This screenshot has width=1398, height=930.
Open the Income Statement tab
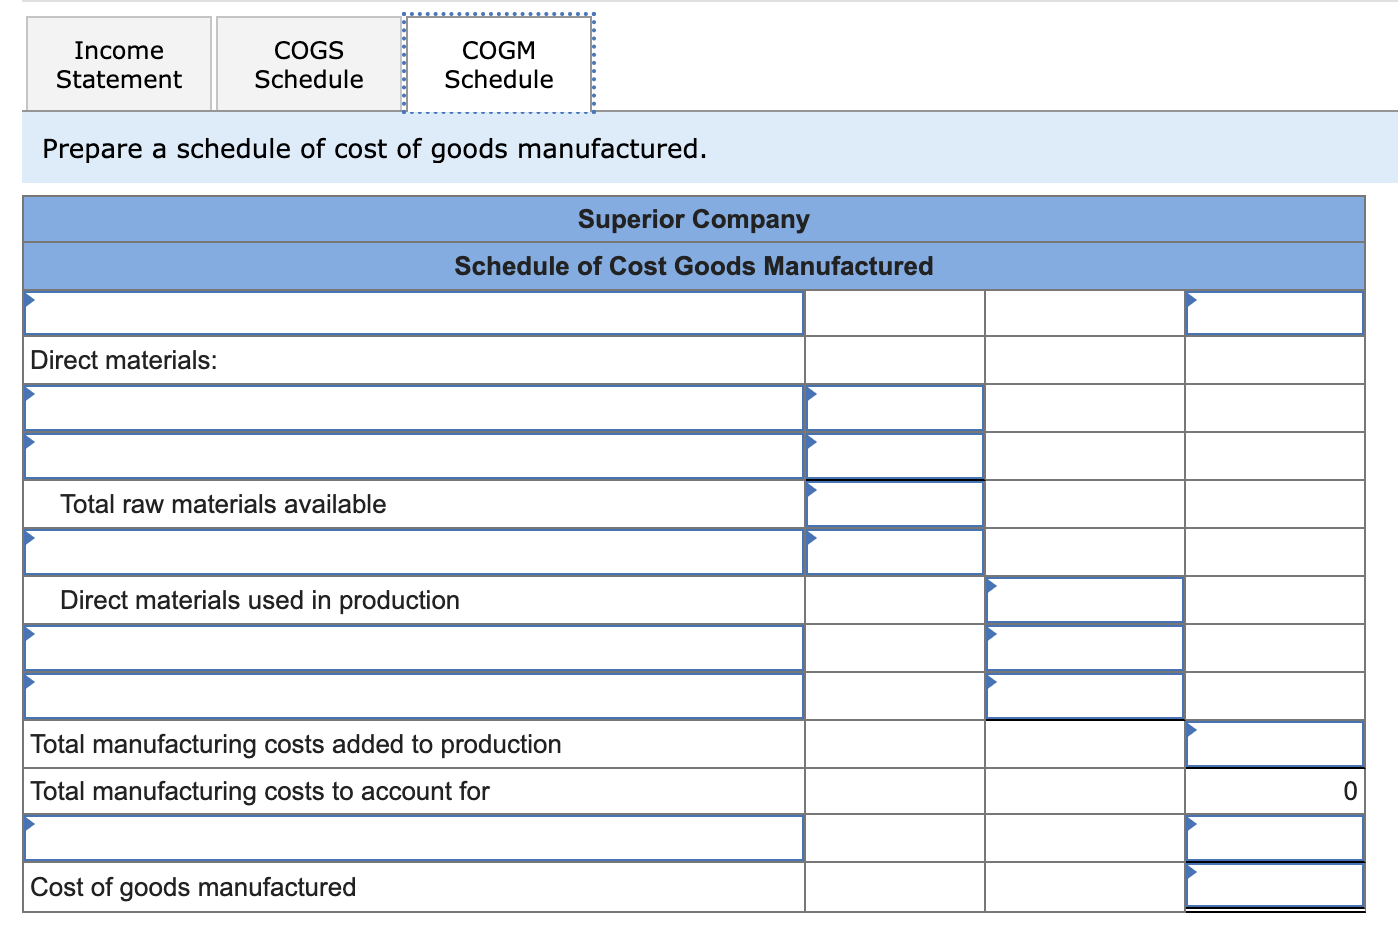pos(118,64)
